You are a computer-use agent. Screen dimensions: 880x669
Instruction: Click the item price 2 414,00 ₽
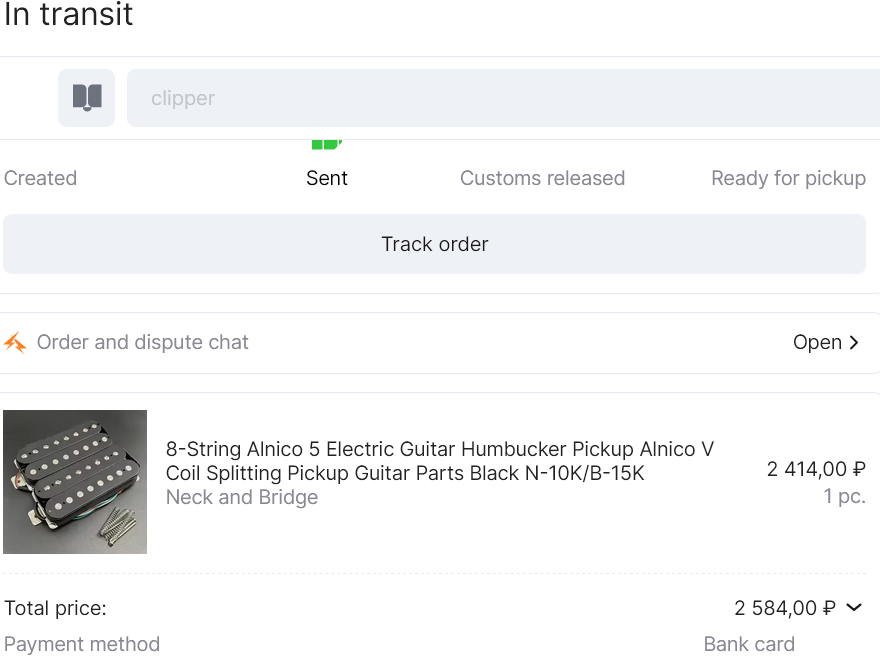816,469
